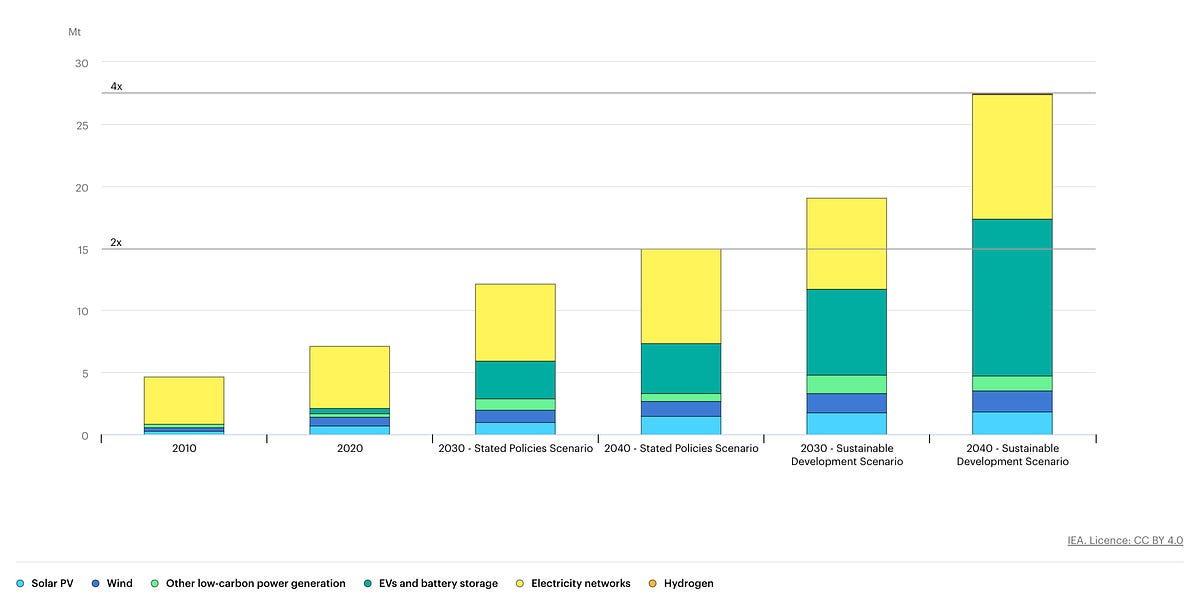Toggle the Other low-carbon power generation label
The image size is (1200, 600).
point(255,583)
